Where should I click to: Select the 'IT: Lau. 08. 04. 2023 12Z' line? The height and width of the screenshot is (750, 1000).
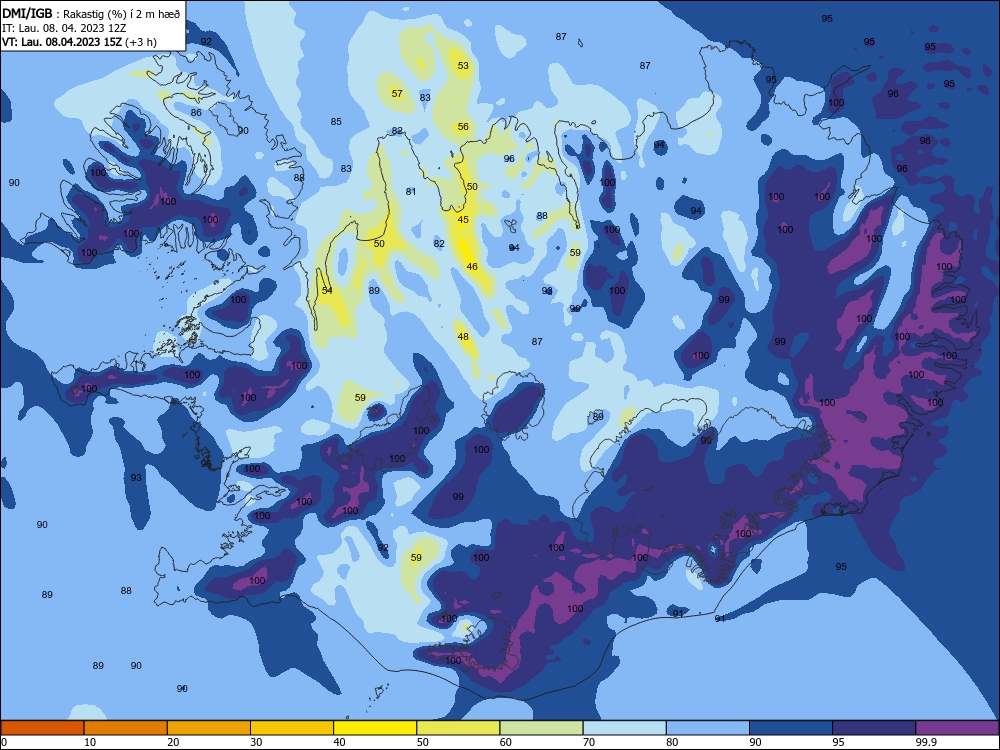click(64, 28)
